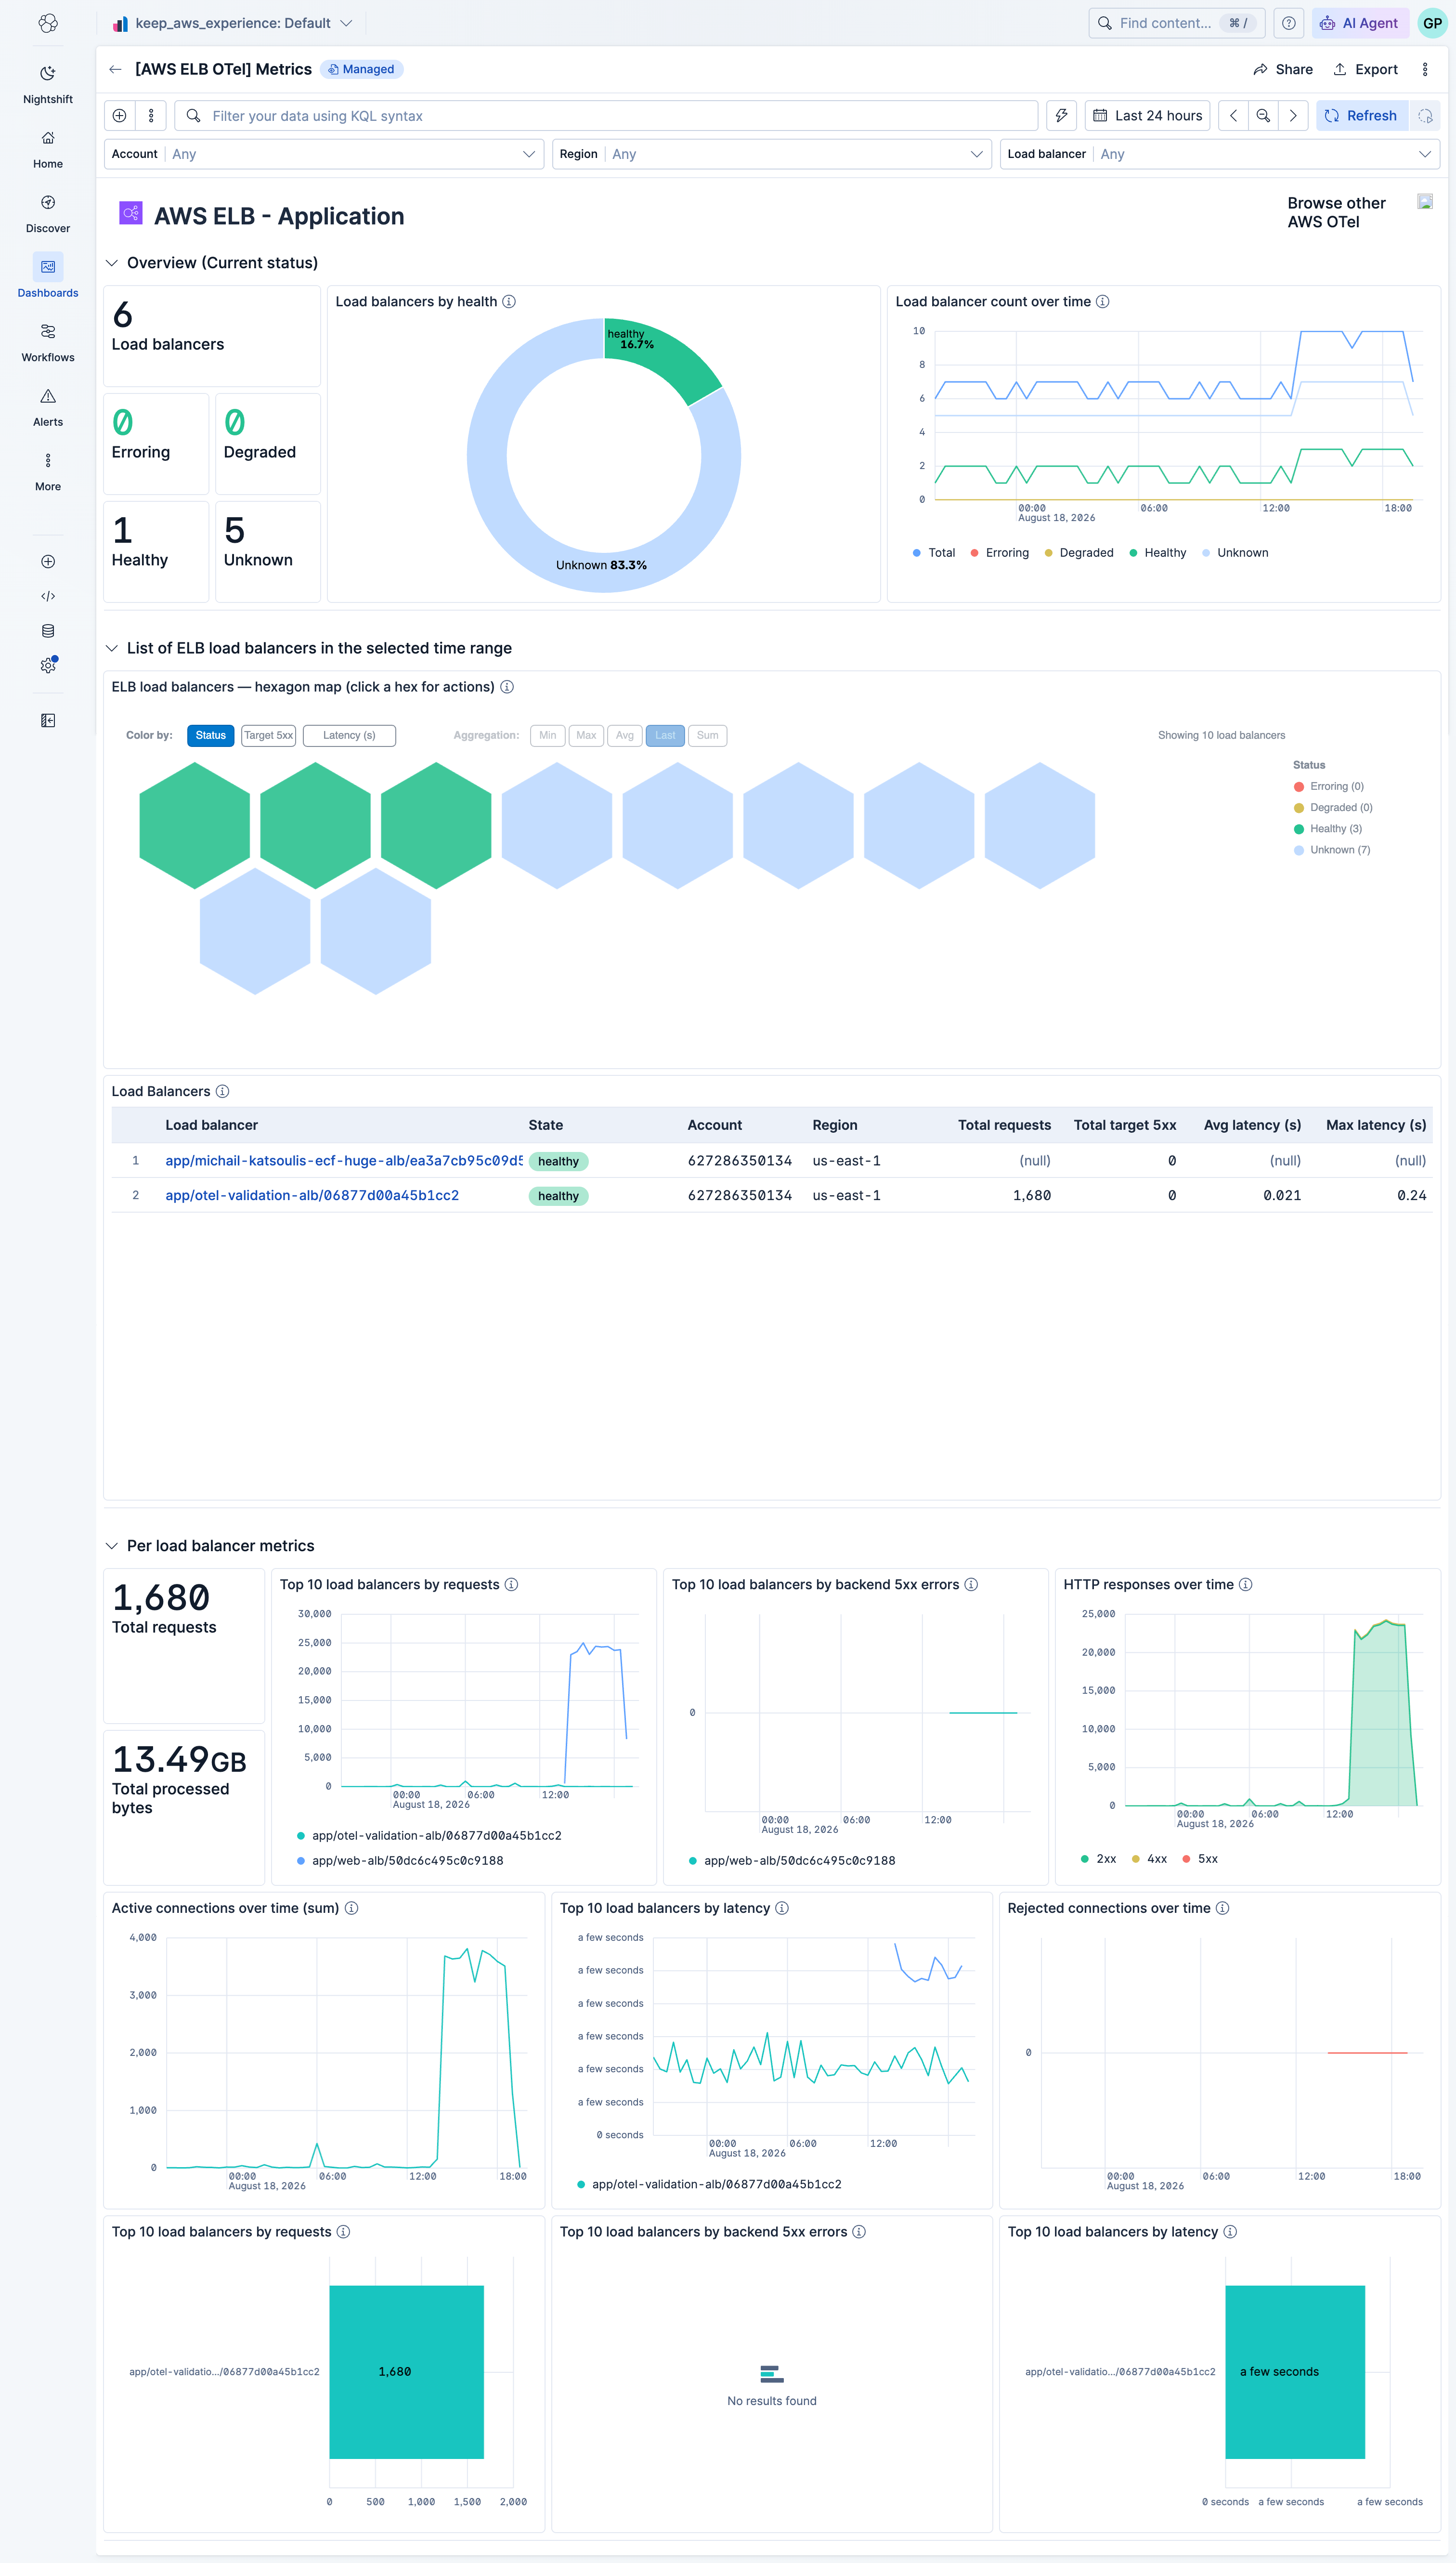This screenshot has width=1456, height=2563.
Task: Sort table by Avg latency (s) column
Action: tap(1252, 1126)
